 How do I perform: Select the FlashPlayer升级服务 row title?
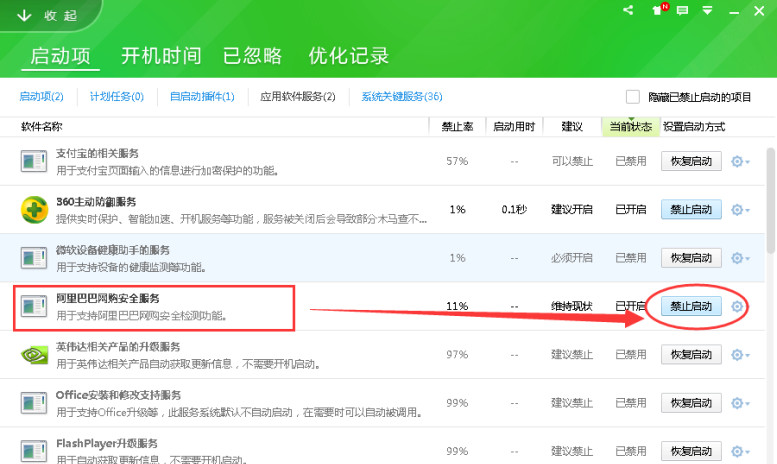(x=107, y=443)
